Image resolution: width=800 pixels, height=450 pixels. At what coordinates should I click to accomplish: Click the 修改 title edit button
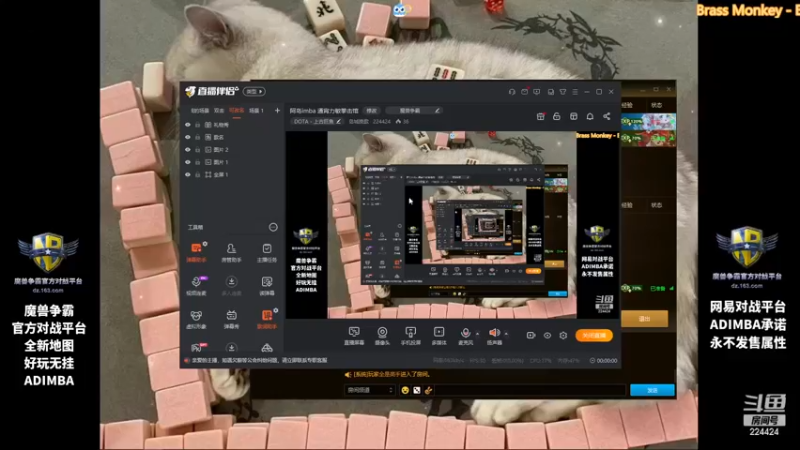coord(371,110)
